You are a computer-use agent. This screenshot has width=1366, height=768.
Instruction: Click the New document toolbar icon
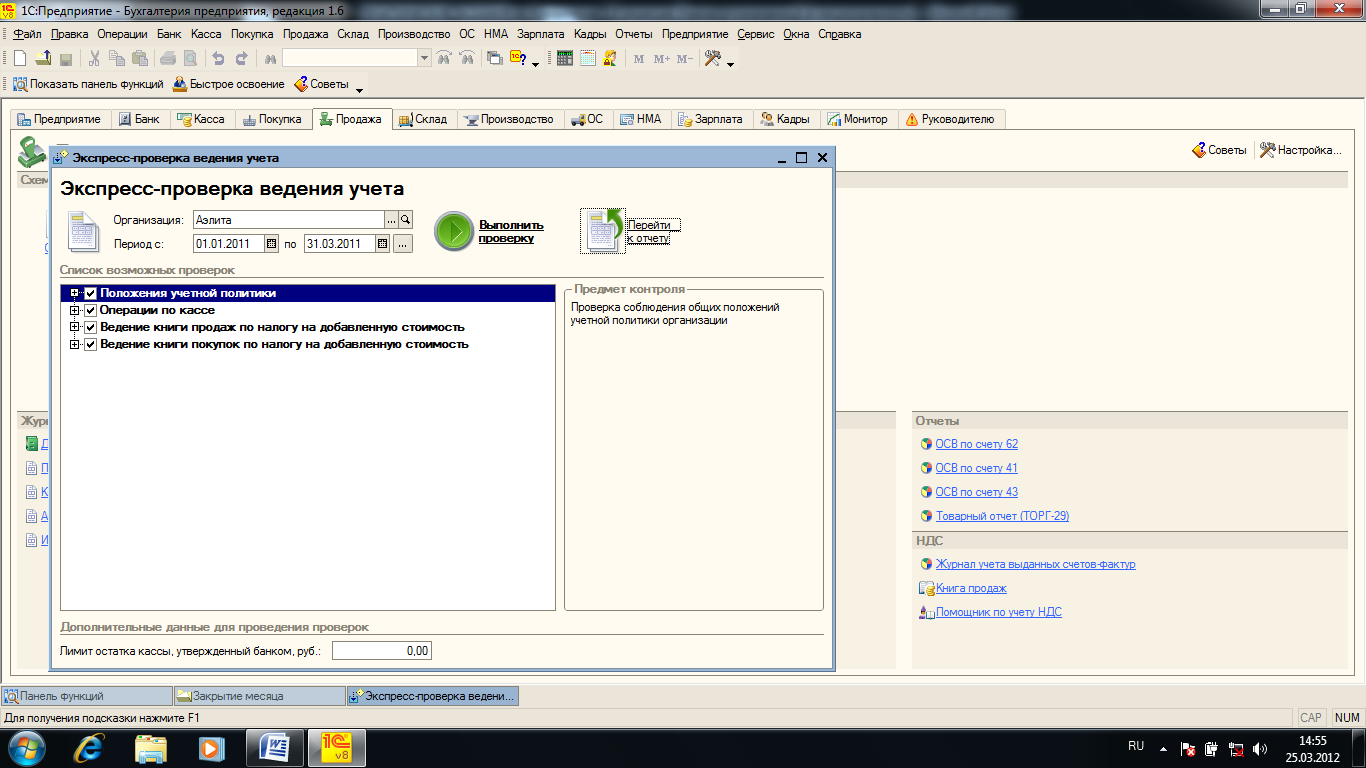click(x=19, y=59)
